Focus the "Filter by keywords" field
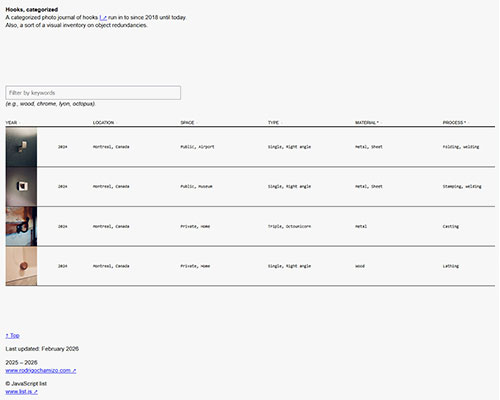The width and height of the screenshot is (500, 400). (93, 93)
